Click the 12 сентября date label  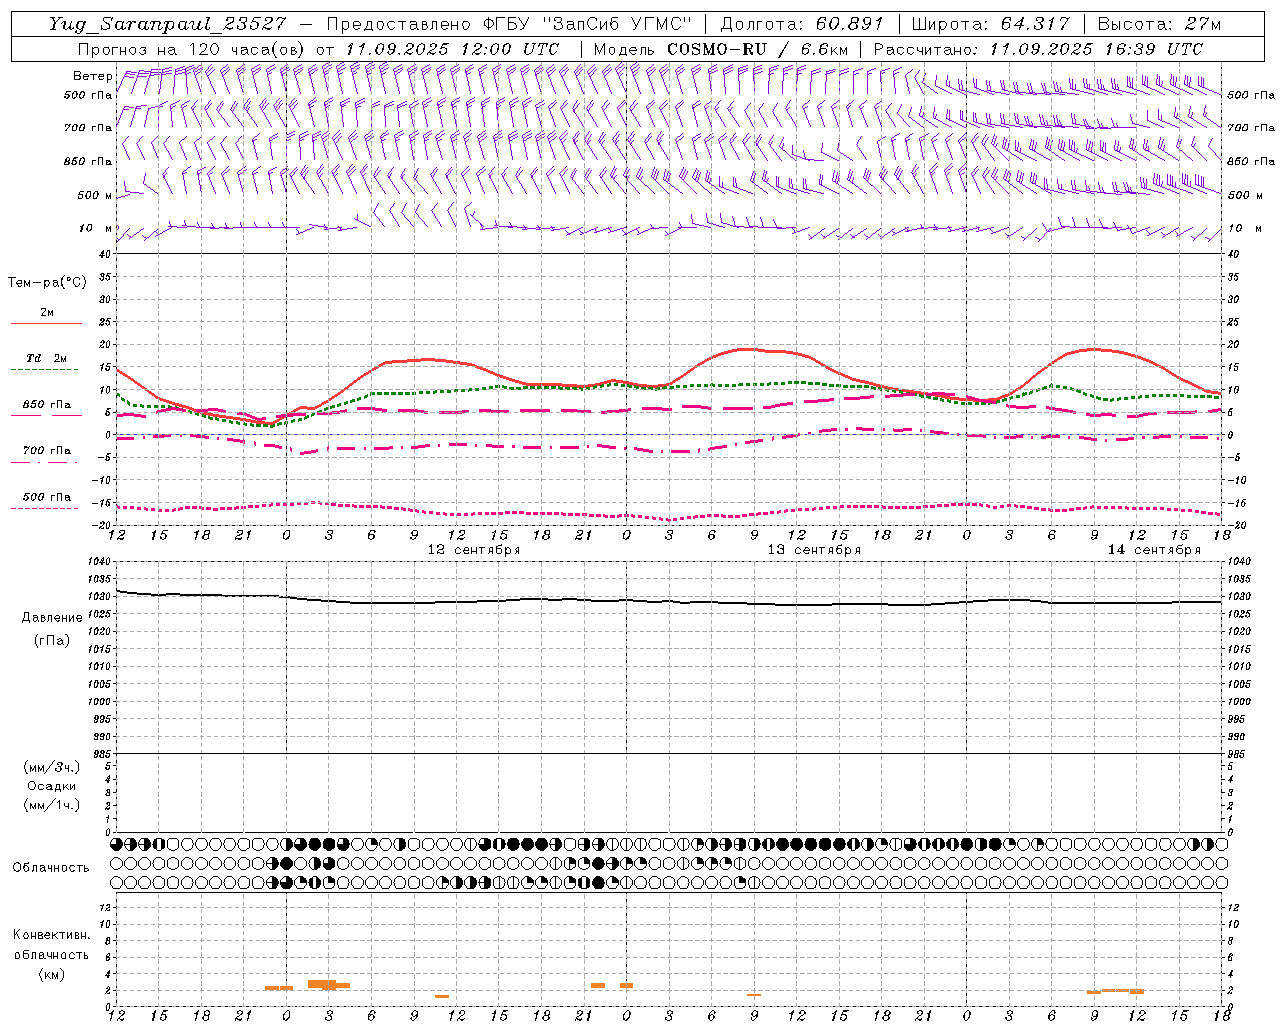[x=474, y=550]
